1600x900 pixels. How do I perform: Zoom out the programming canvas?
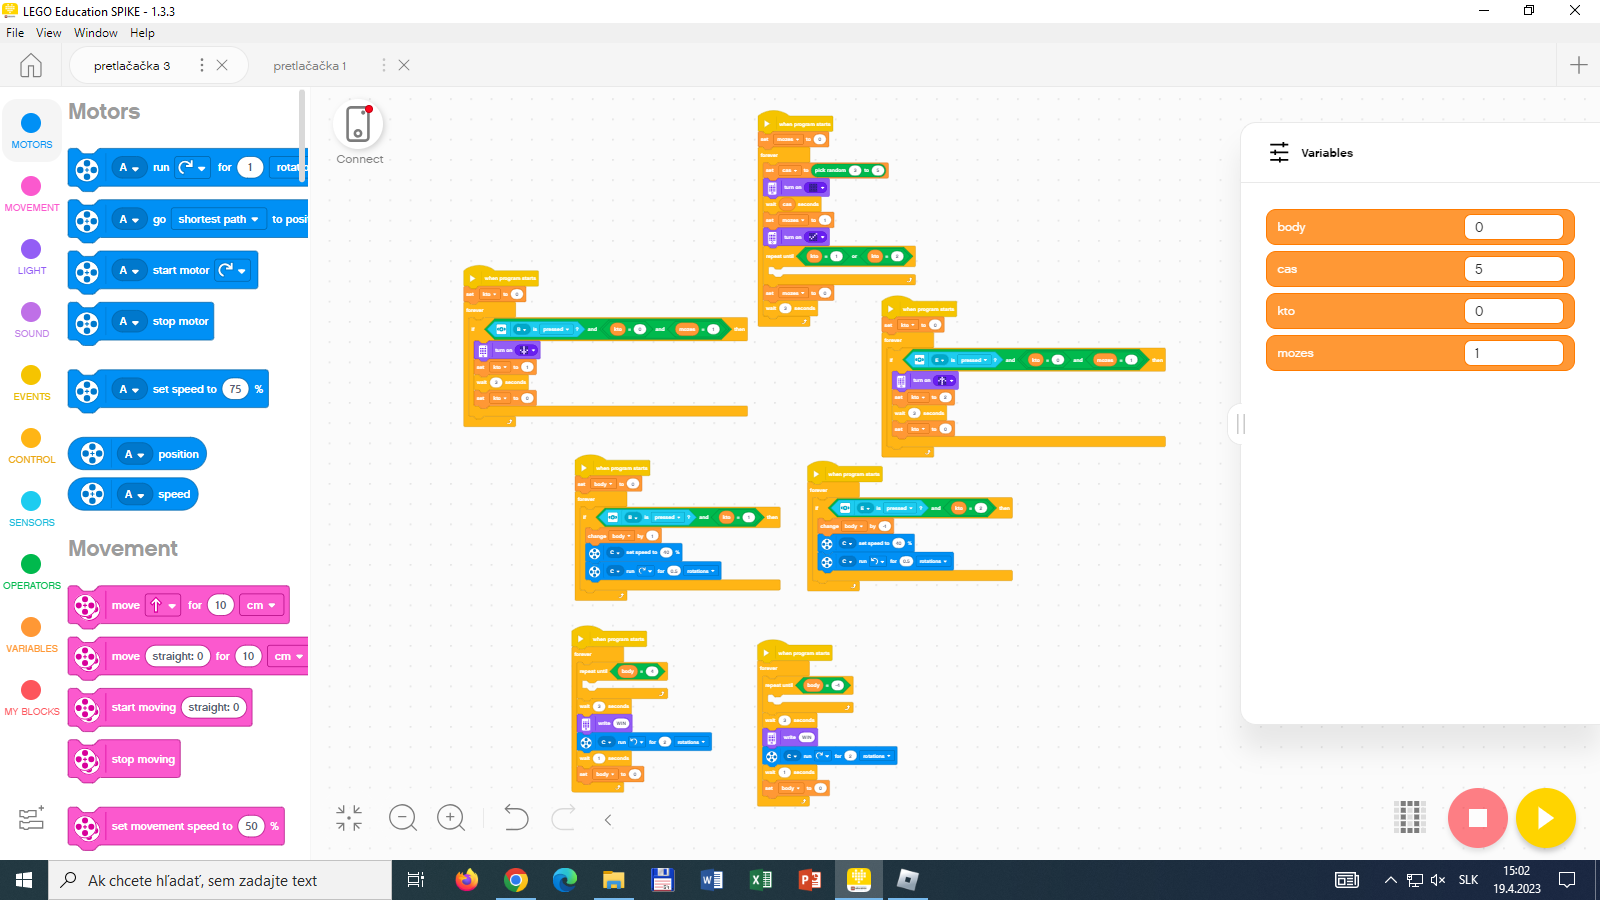pos(403,818)
